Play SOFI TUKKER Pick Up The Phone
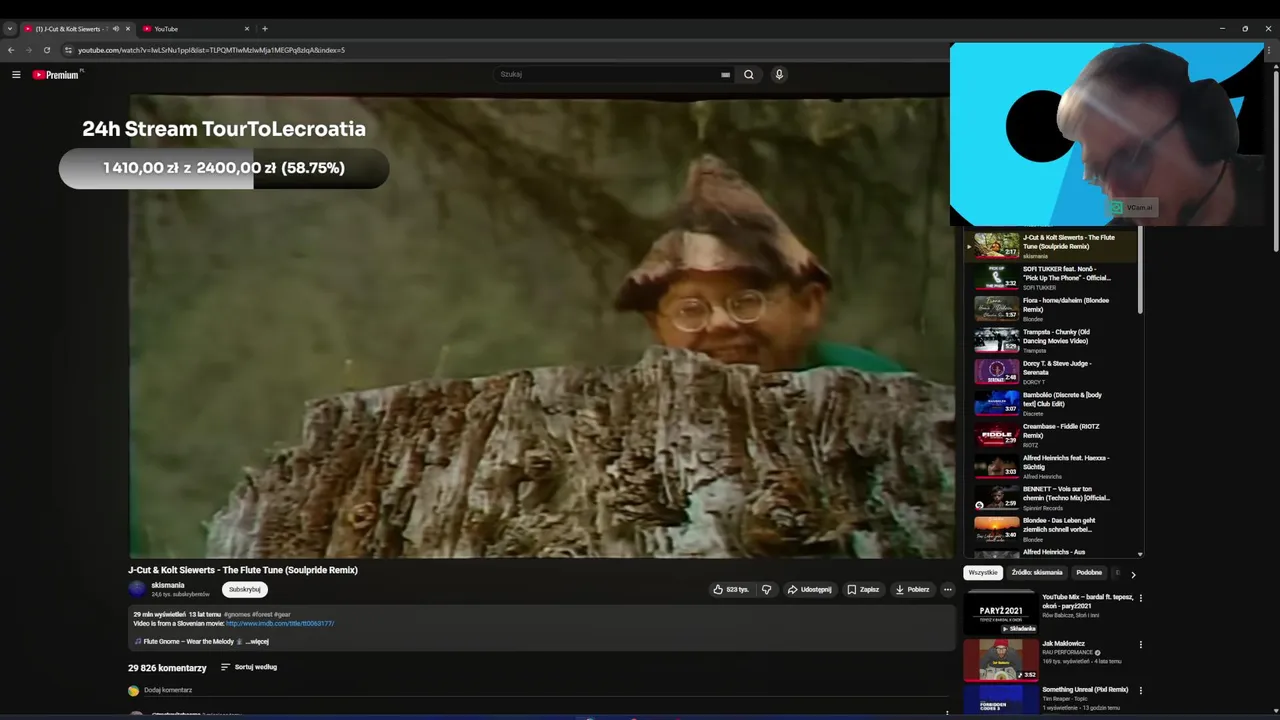This screenshot has height=720, width=1280. pos(1052,277)
